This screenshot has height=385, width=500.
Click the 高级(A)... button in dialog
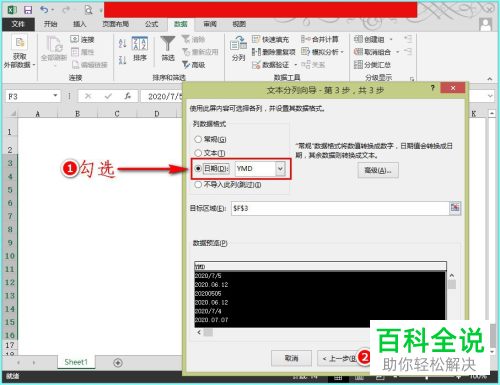pyautogui.click(x=378, y=170)
